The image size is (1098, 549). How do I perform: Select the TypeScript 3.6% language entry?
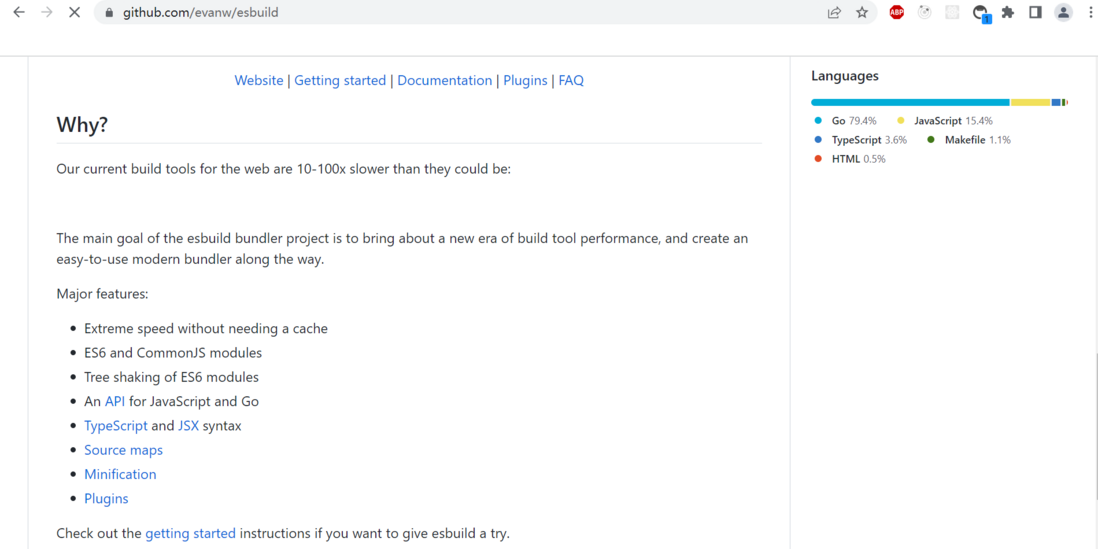861,139
